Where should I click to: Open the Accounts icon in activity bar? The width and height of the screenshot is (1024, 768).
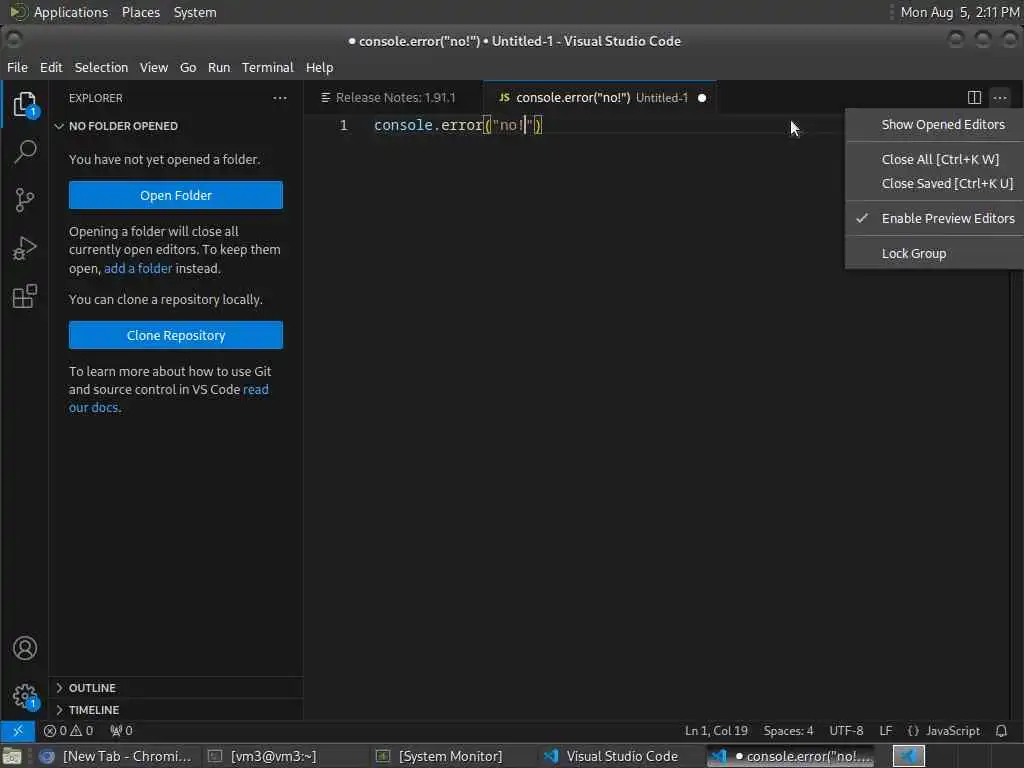point(25,648)
